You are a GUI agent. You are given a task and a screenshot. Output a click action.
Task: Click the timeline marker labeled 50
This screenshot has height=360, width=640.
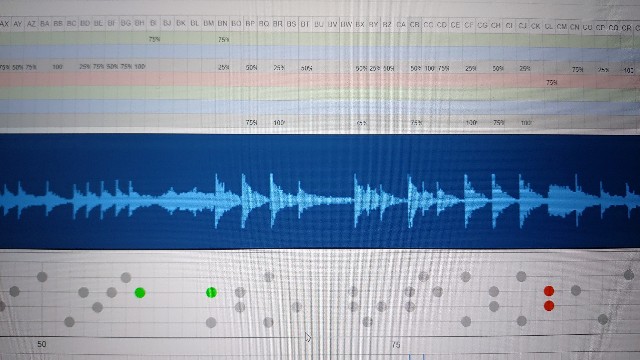point(42,344)
